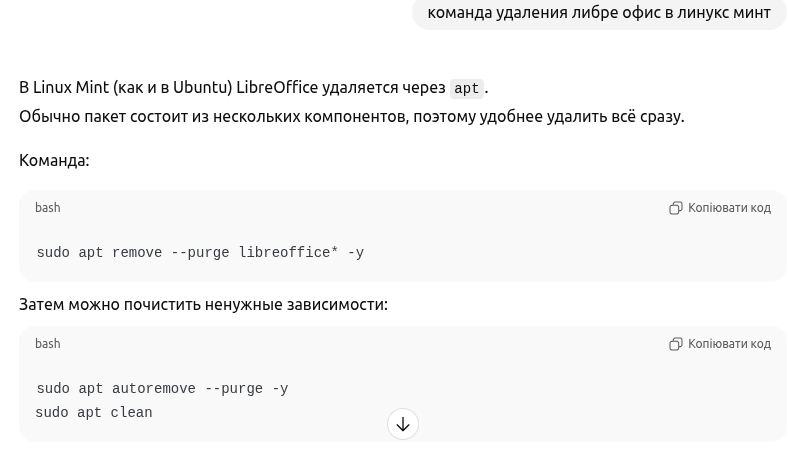
Task: Click the inline code word apt
Action: 466,88
